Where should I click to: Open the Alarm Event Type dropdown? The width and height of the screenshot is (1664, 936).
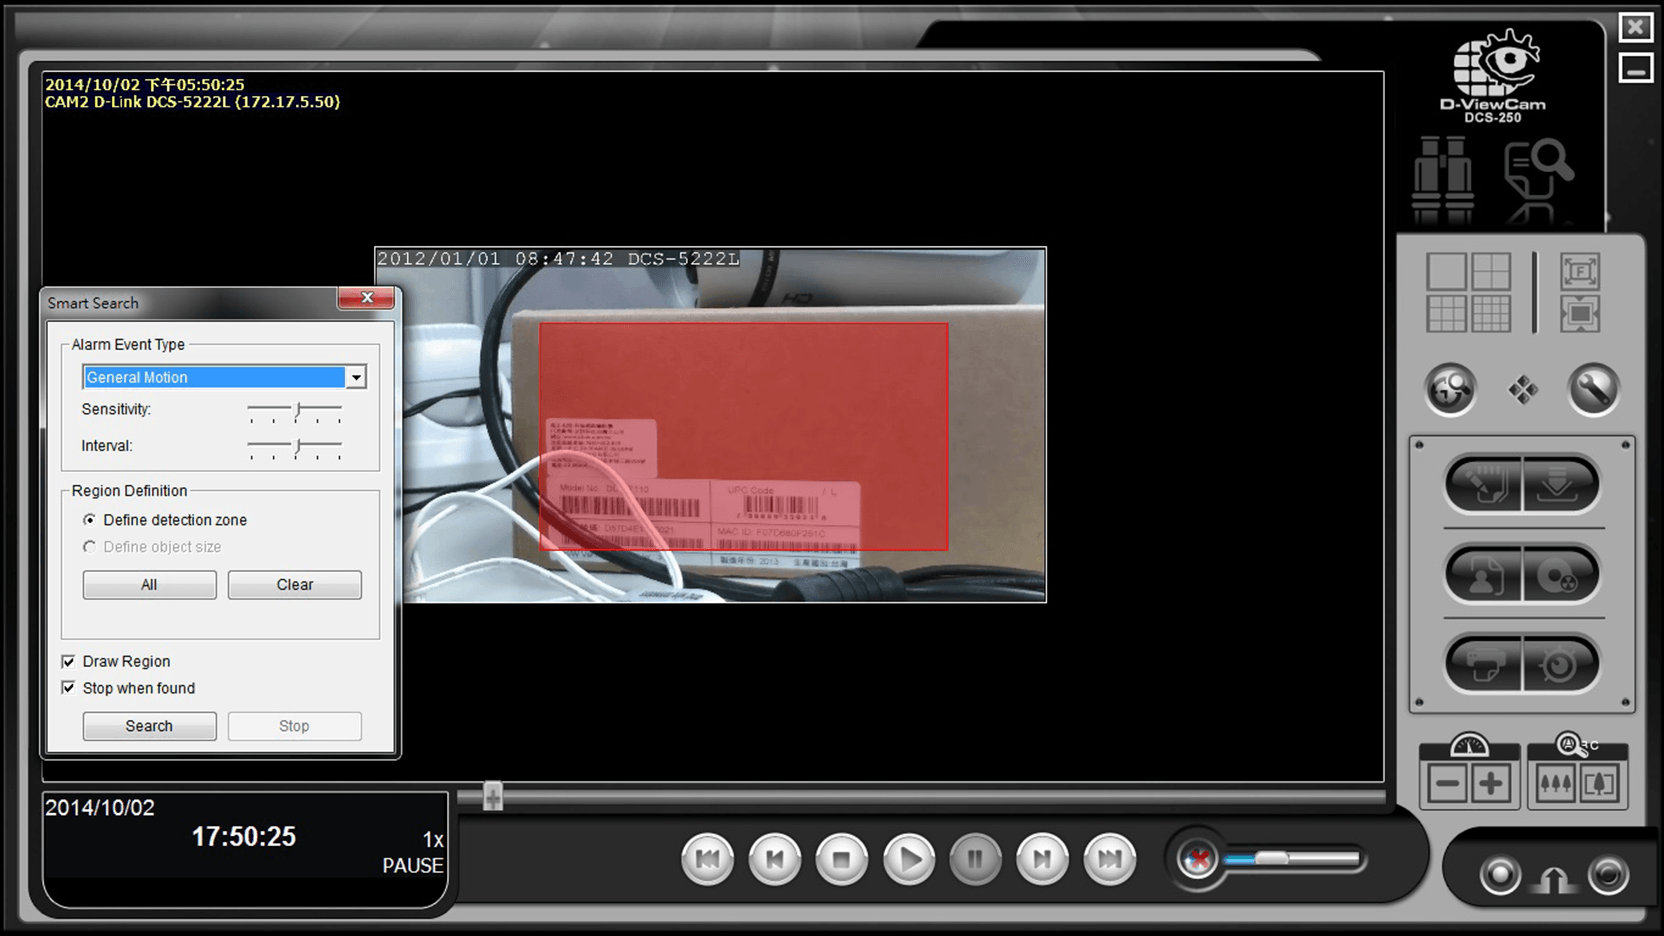(x=356, y=377)
